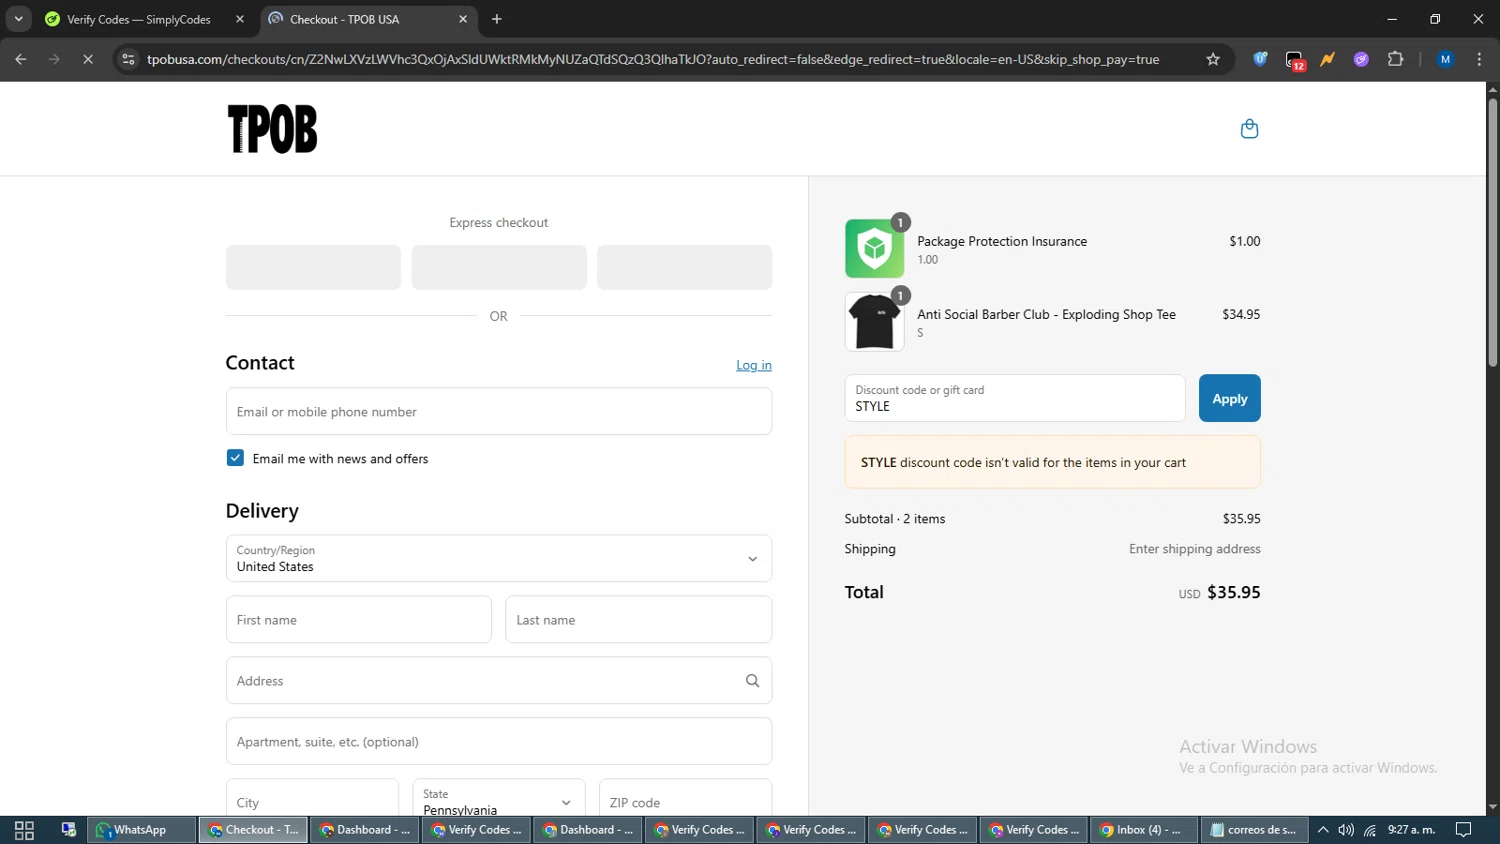Open WhatsApp from the taskbar
1500x844 pixels.
click(140, 830)
